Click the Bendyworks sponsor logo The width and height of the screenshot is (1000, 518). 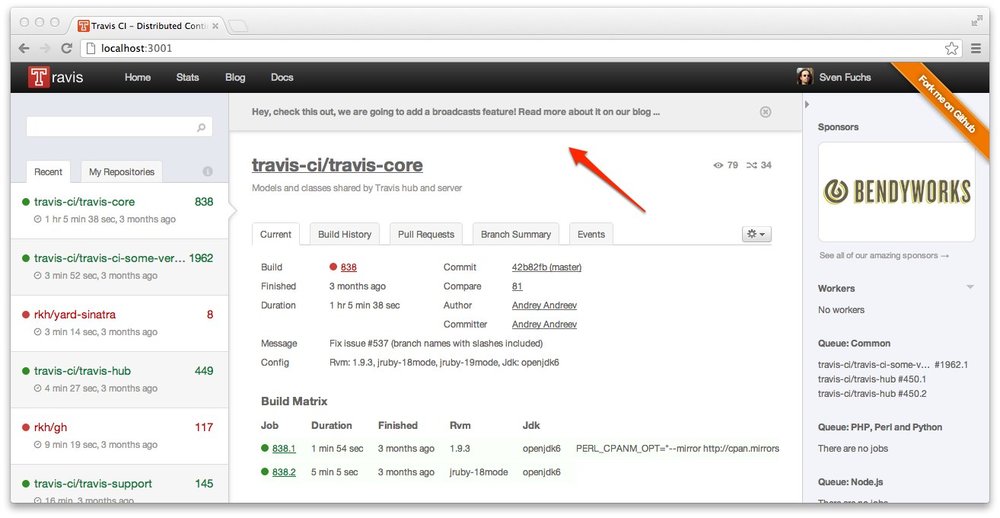coord(896,191)
